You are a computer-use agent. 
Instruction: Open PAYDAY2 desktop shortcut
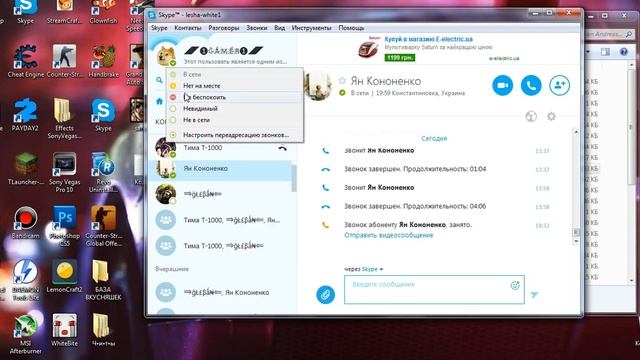click(x=25, y=115)
